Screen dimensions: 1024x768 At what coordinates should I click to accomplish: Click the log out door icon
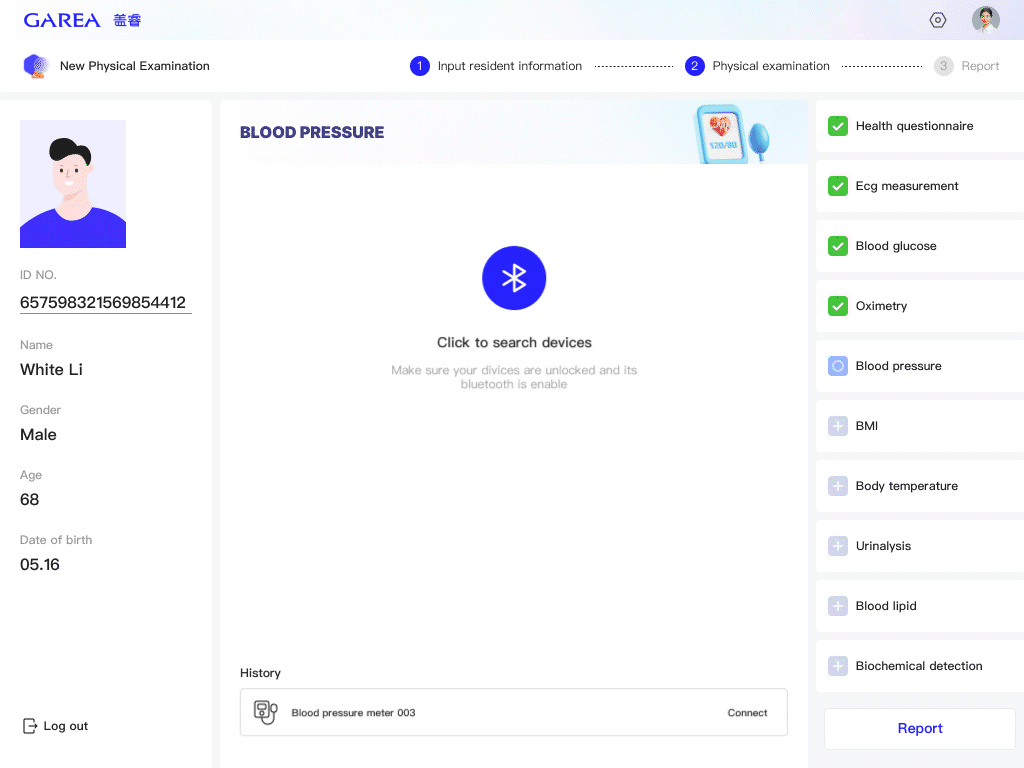tap(29, 726)
